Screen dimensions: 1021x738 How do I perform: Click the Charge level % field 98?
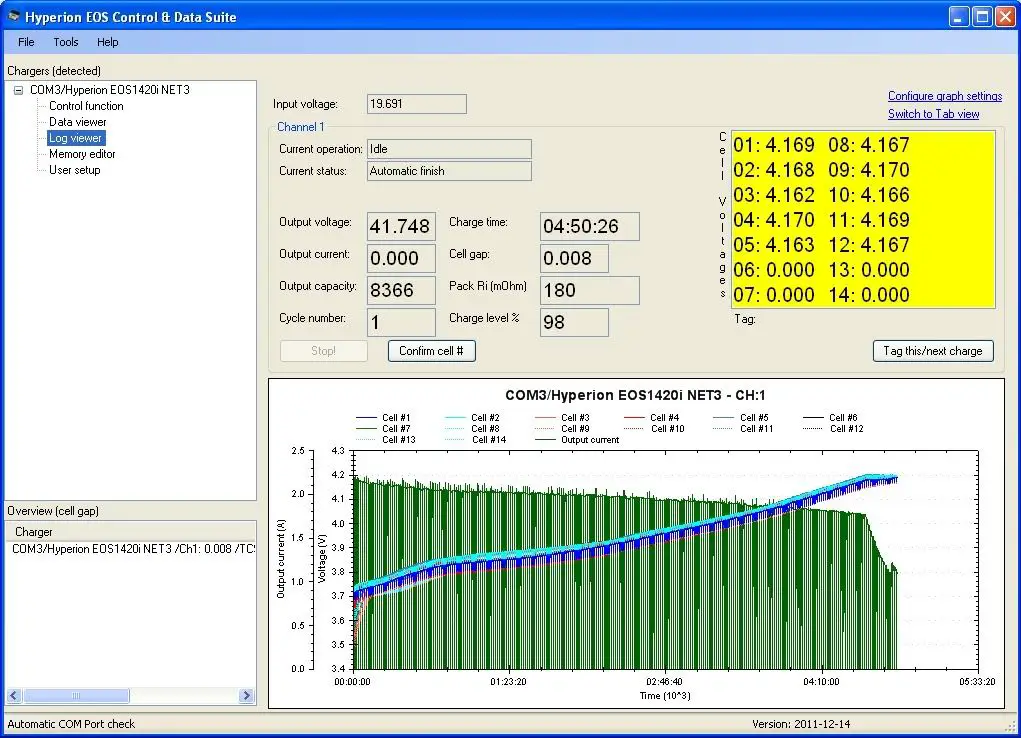coord(574,322)
